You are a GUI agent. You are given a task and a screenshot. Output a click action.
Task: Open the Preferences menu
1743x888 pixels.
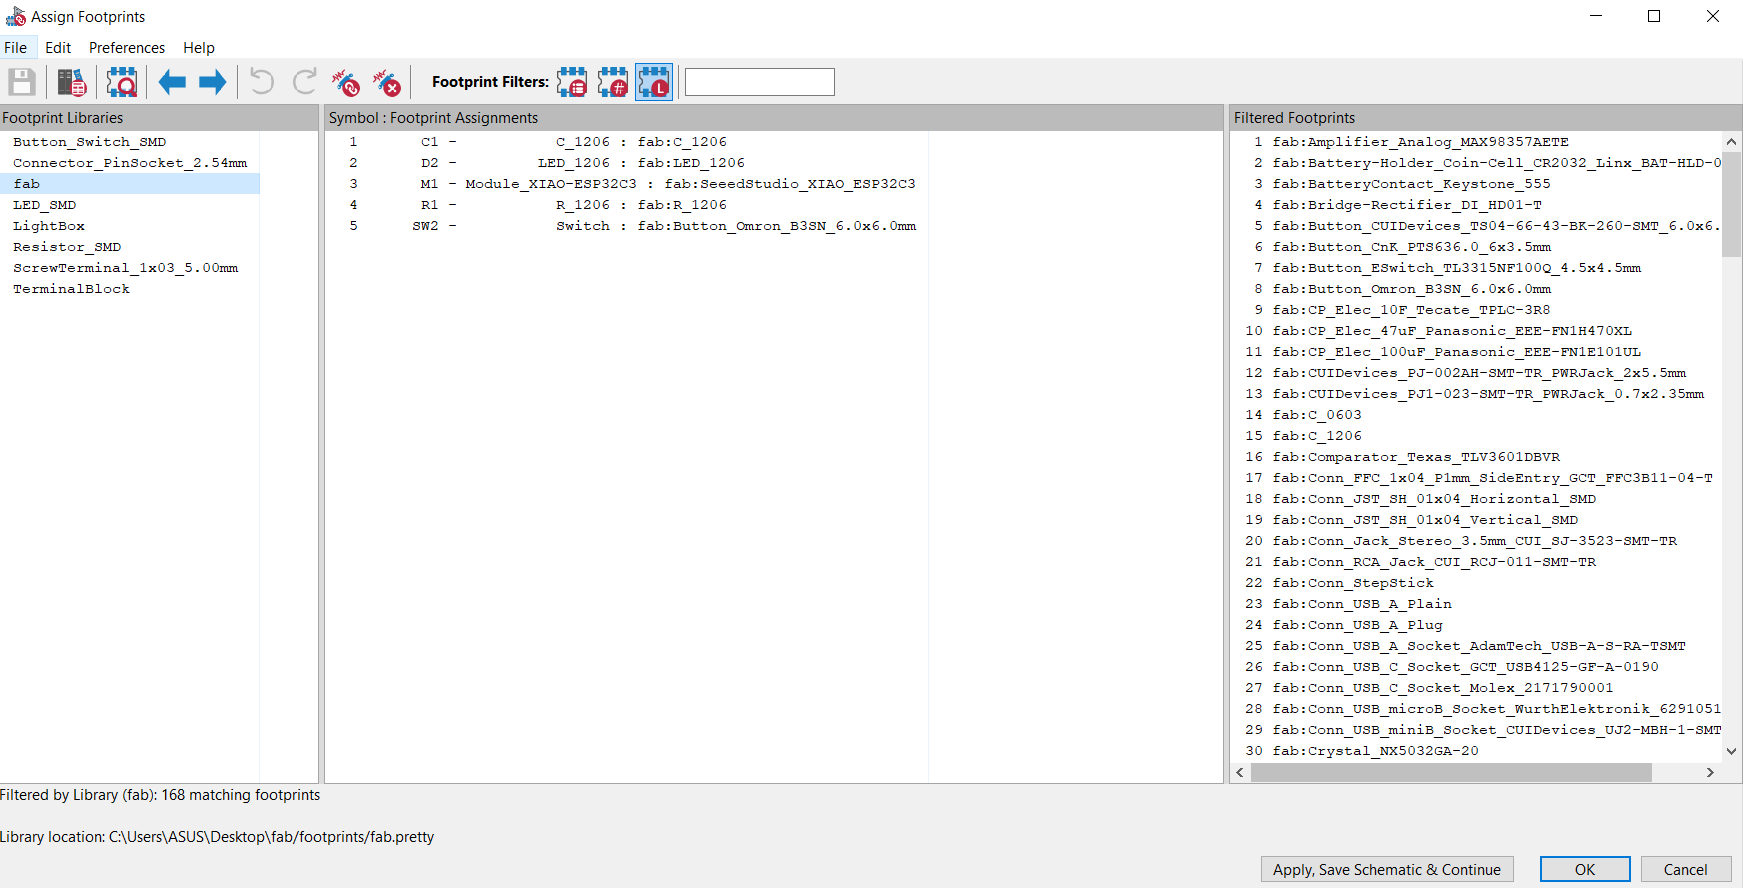pyautogui.click(x=127, y=47)
